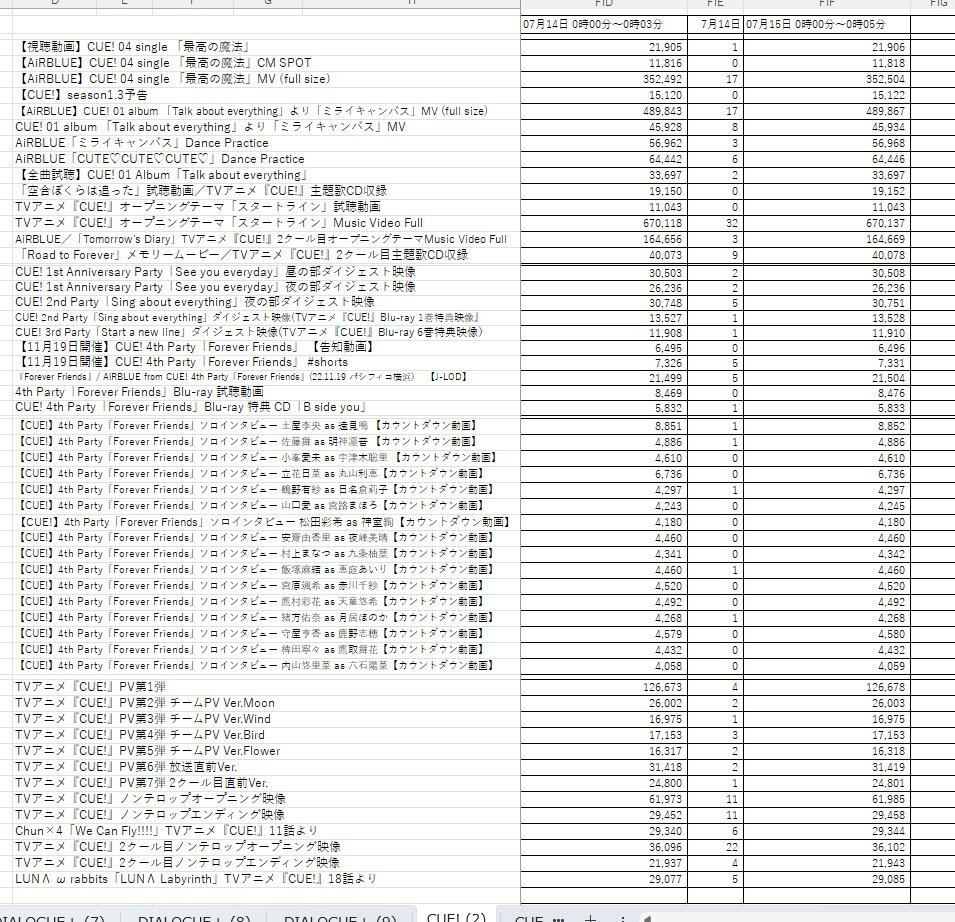Click the value 670,118 in the 07月14日 column
This screenshot has width=955, height=922.
pos(604,223)
